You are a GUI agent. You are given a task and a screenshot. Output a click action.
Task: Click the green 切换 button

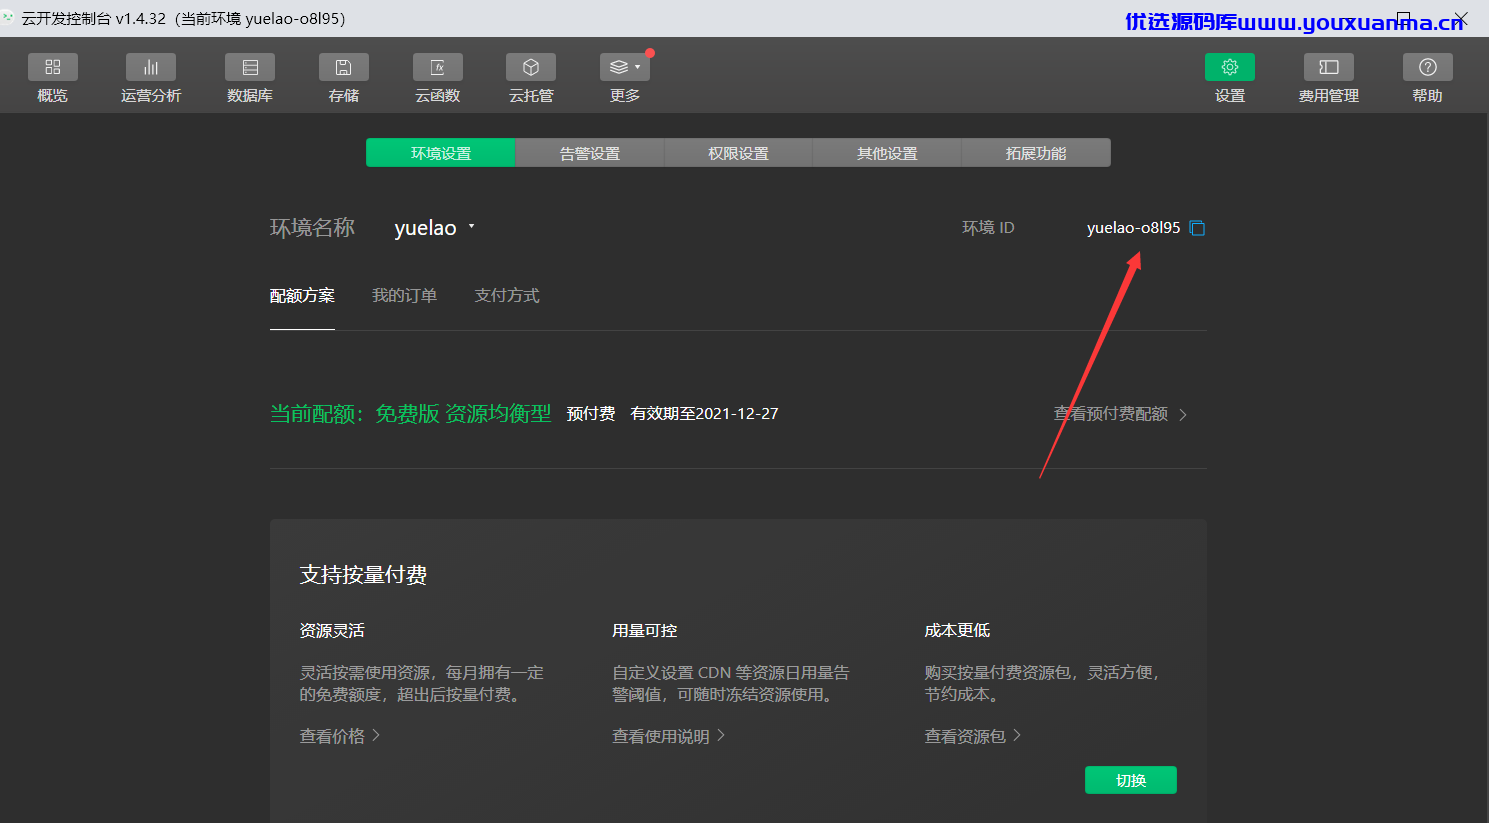(1131, 780)
